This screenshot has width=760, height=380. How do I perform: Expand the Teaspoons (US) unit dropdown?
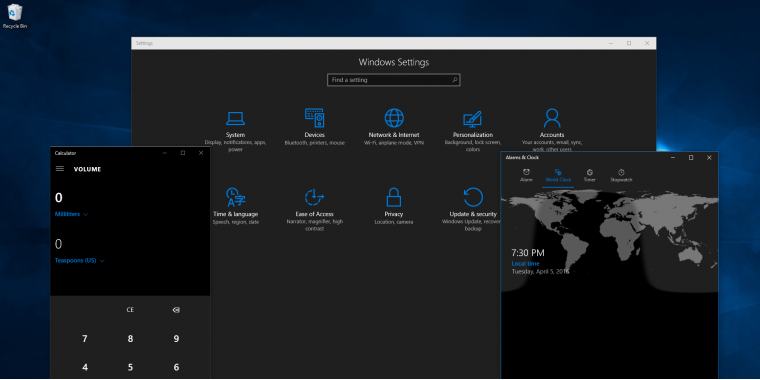pyautogui.click(x=80, y=261)
